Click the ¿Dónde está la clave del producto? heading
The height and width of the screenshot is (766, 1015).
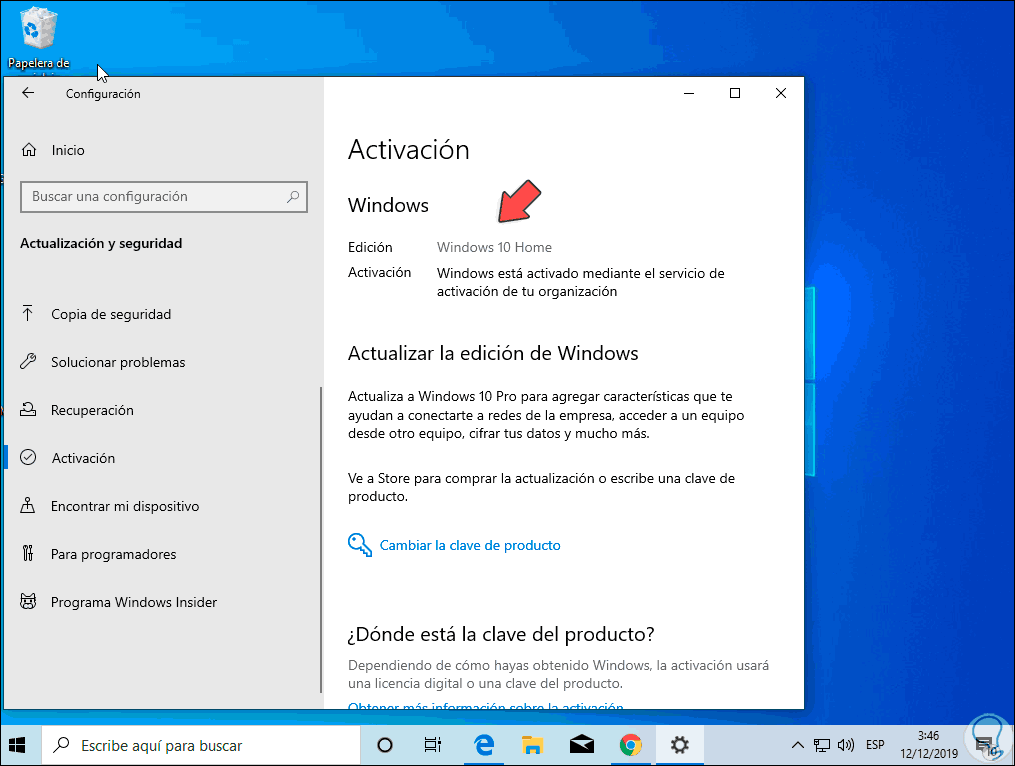point(501,634)
